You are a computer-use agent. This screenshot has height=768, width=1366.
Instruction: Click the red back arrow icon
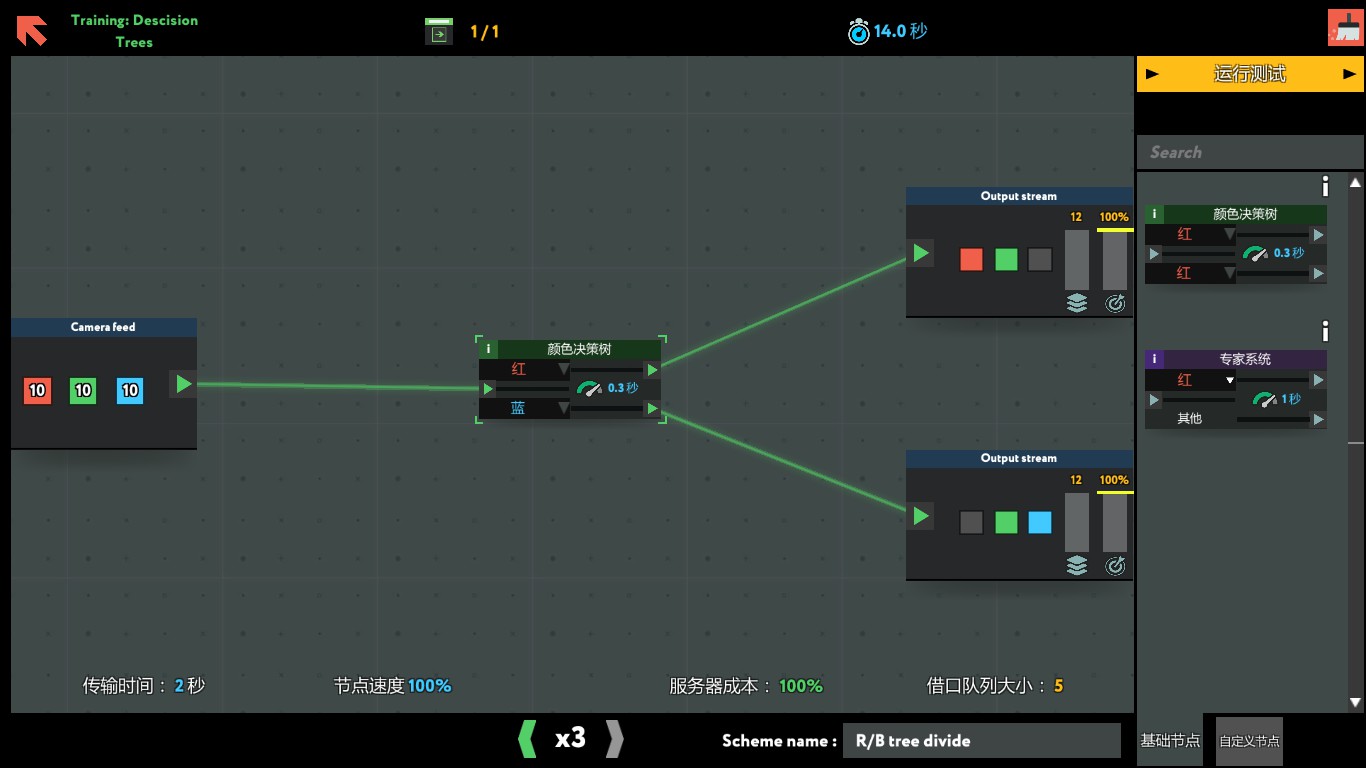point(31,30)
